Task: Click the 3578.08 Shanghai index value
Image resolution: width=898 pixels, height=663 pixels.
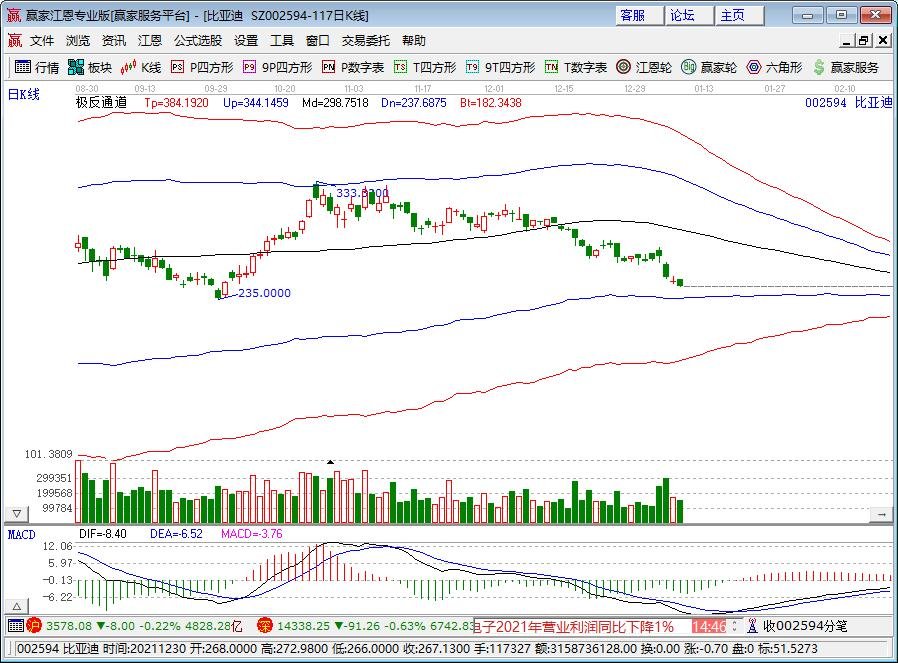Action: tap(69, 626)
